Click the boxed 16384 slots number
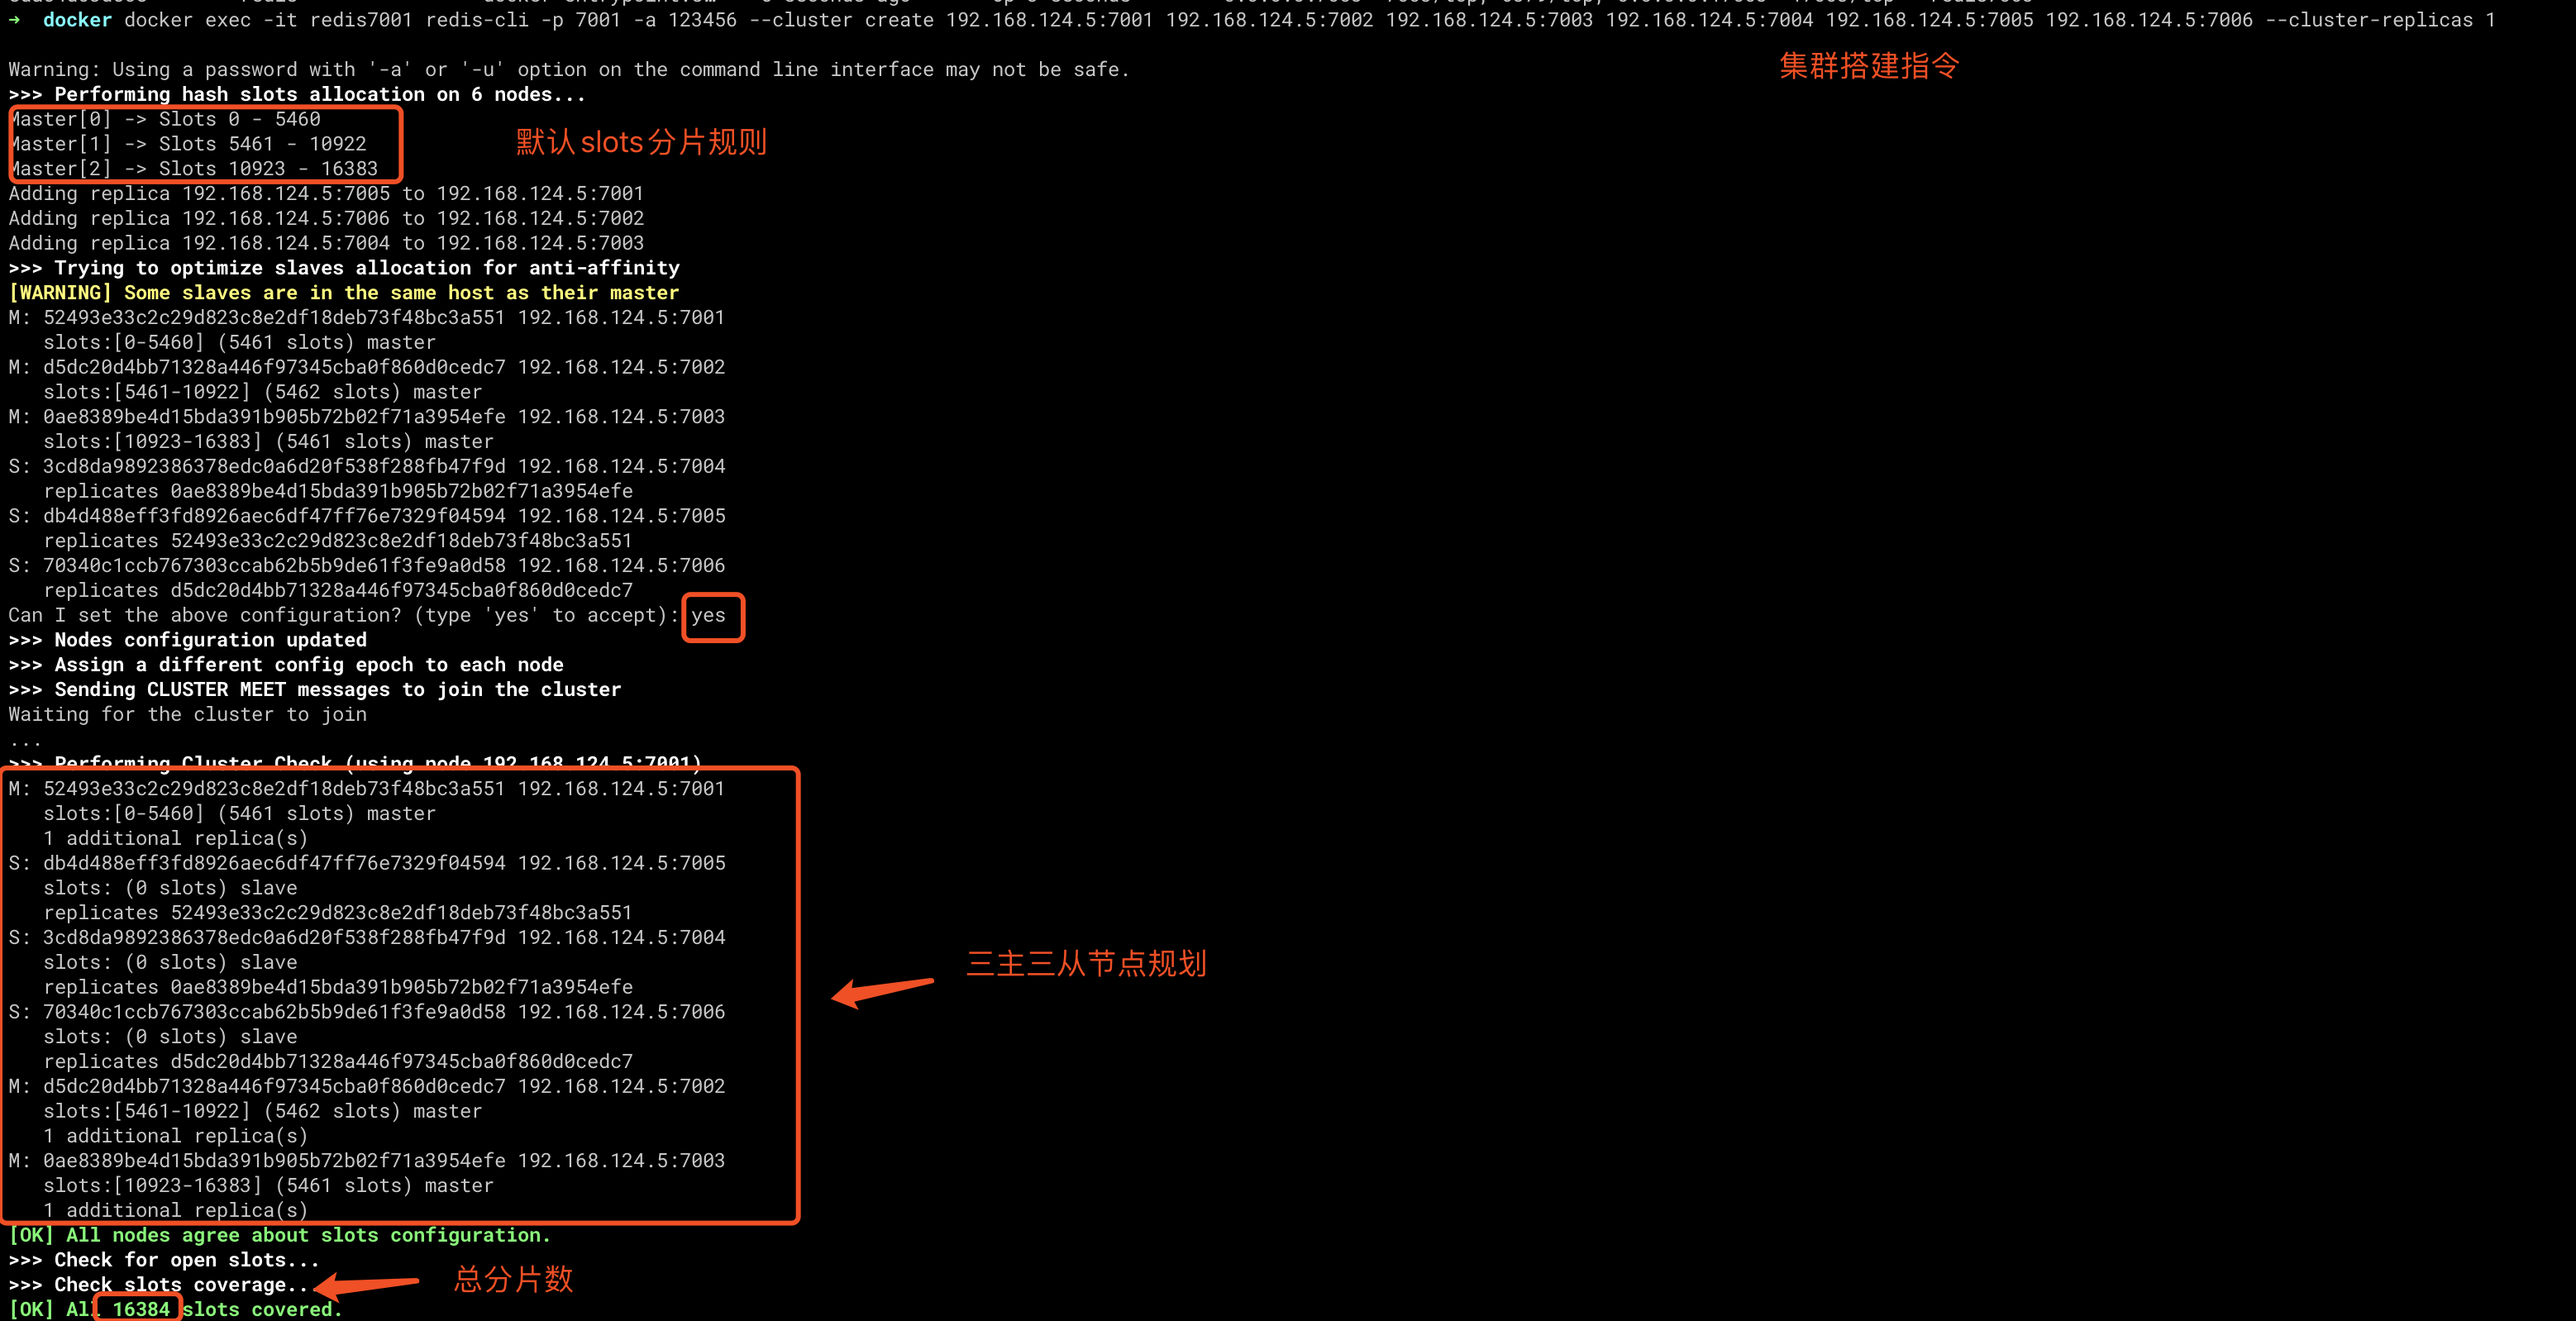 pos(140,1309)
